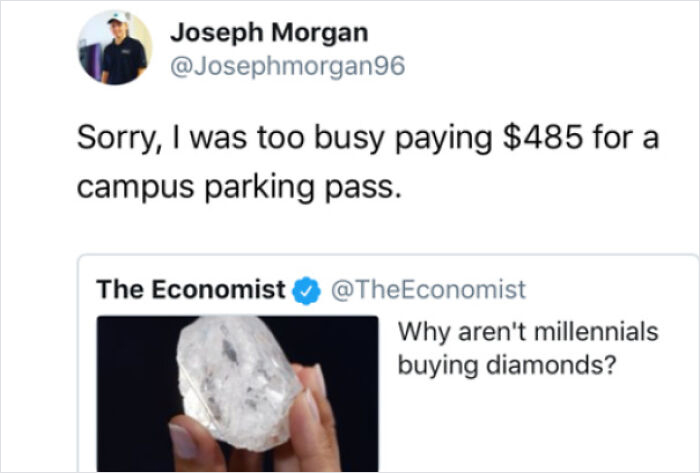Click The Economist account name

pos(190,290)
